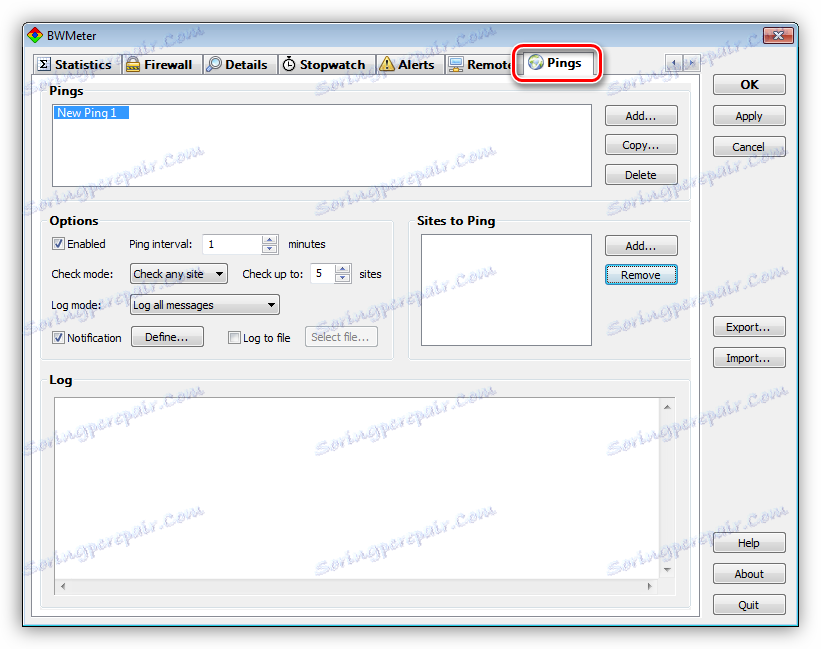Toggle the Enabled checkbox

58,243
